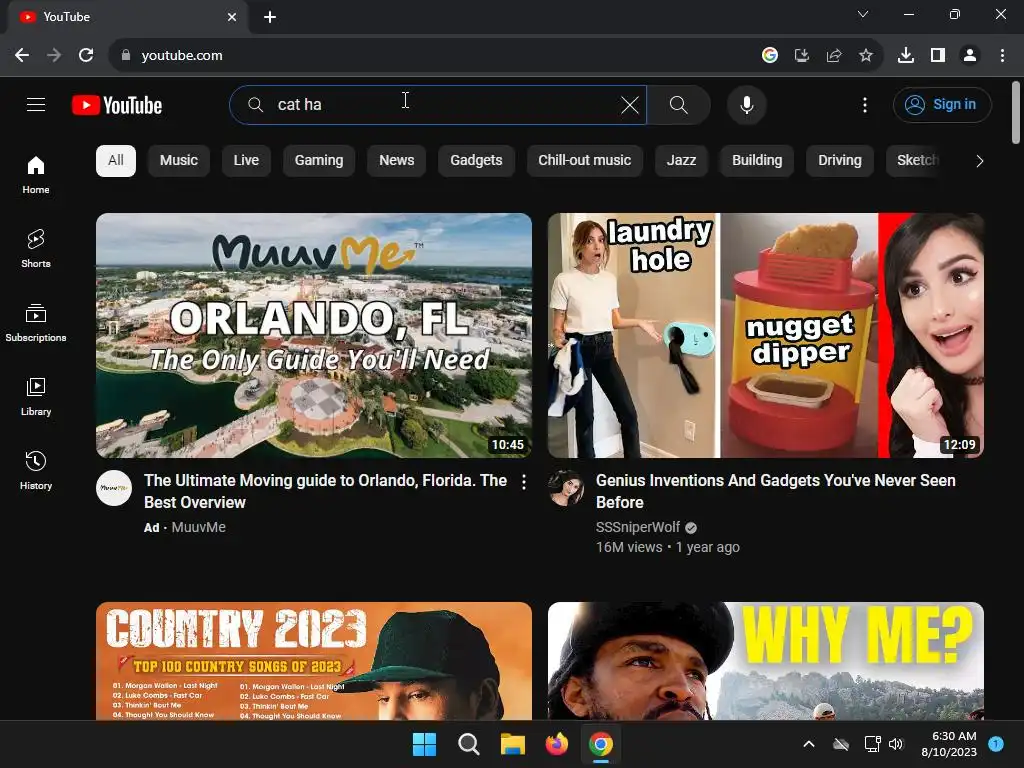
Task: Click the install app icon in address bar
Action: (x=801, y=56)
